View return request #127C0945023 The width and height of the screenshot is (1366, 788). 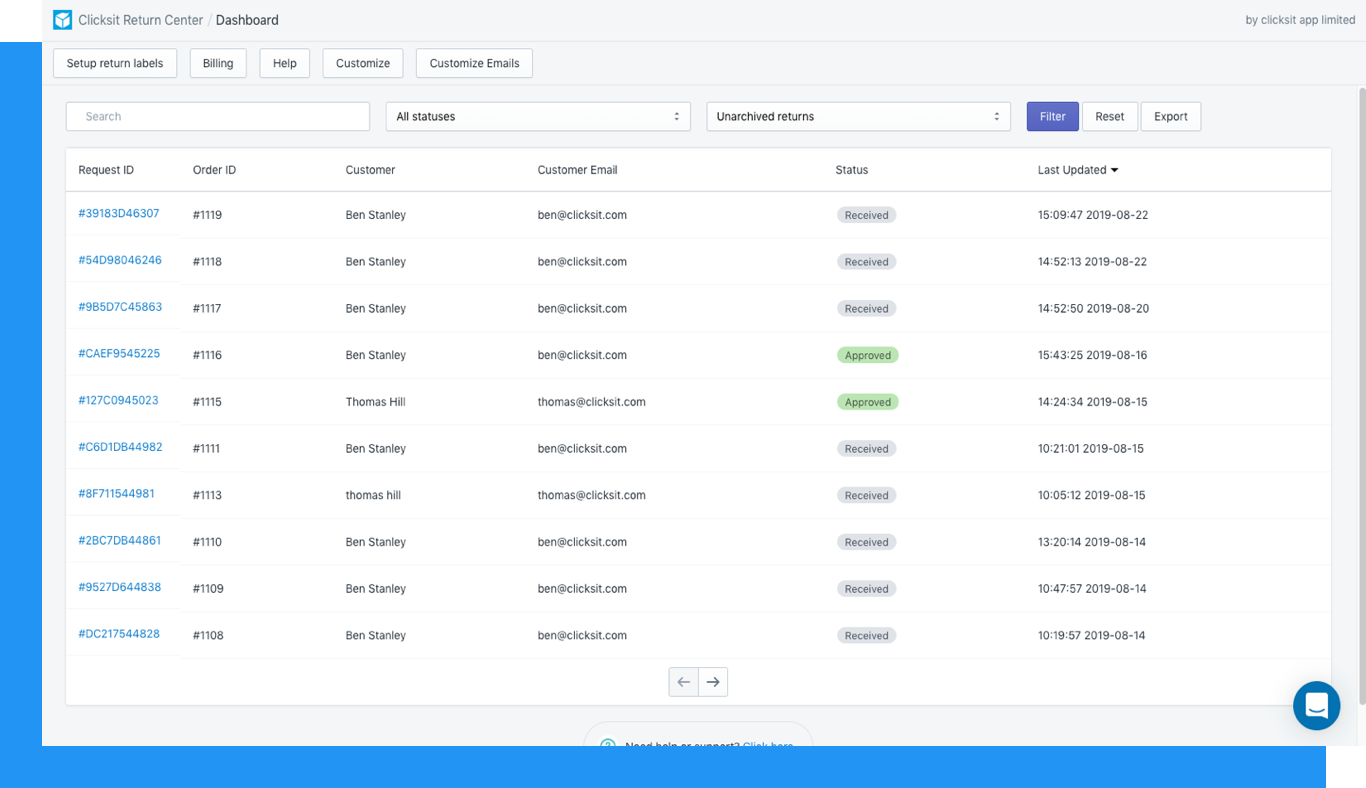(x=118, y=401)
